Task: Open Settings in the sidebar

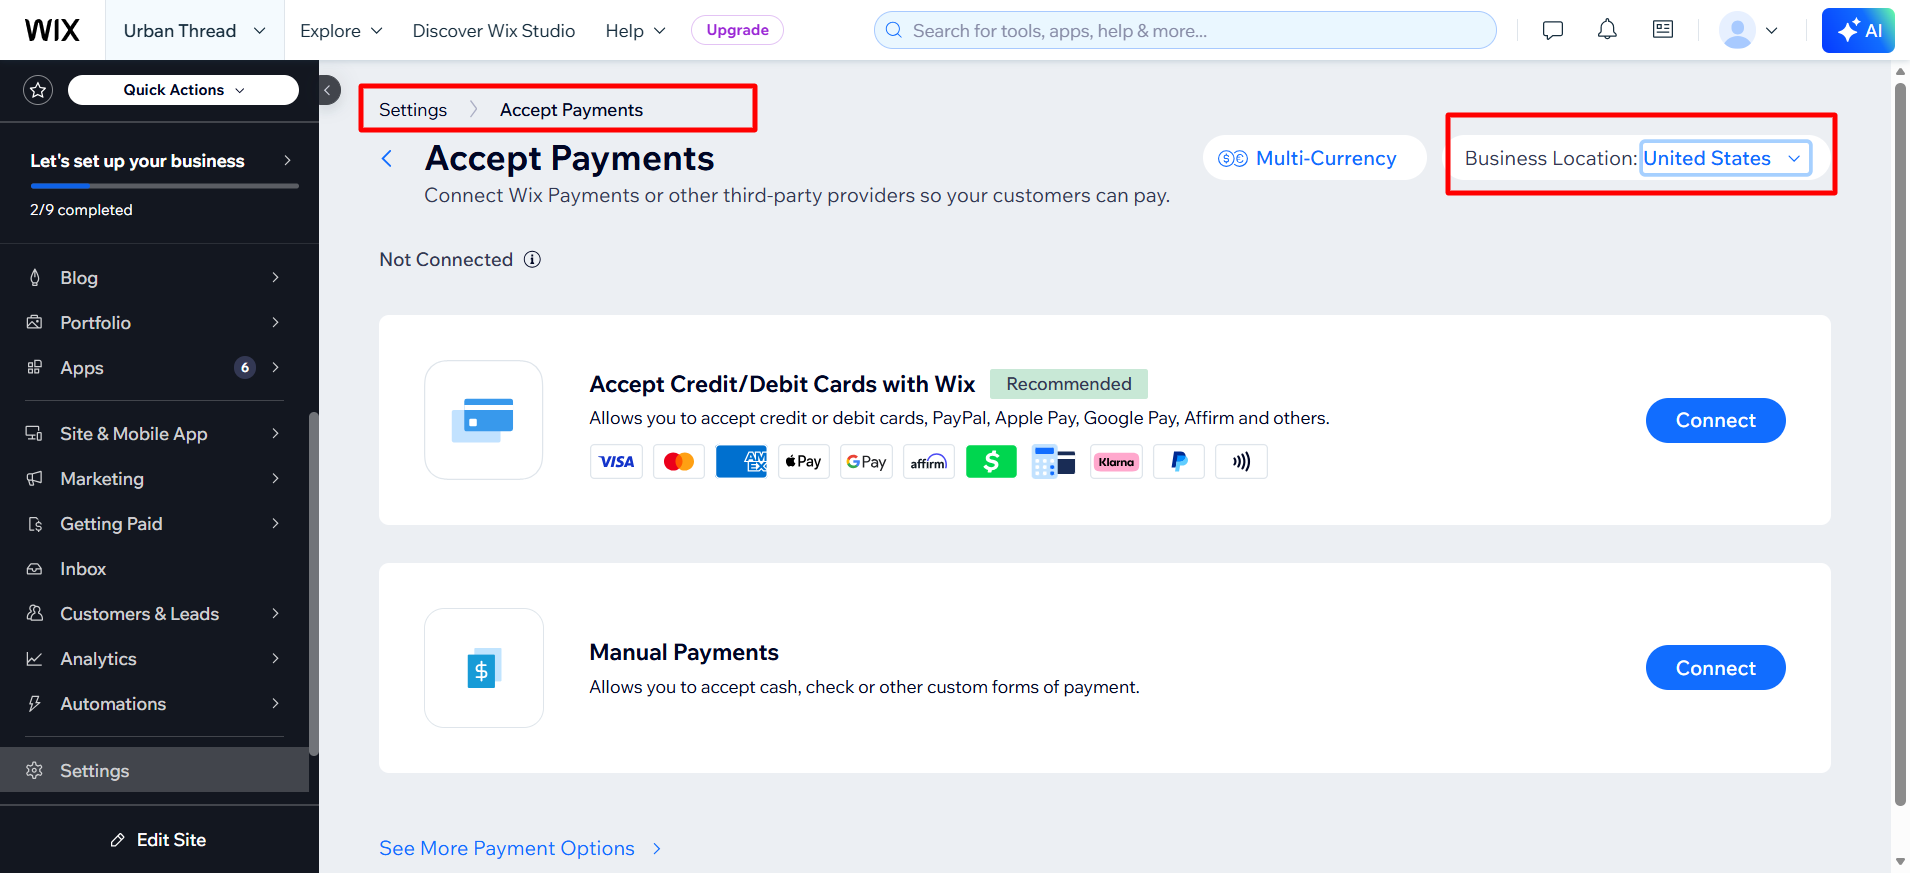Action: 154,770
